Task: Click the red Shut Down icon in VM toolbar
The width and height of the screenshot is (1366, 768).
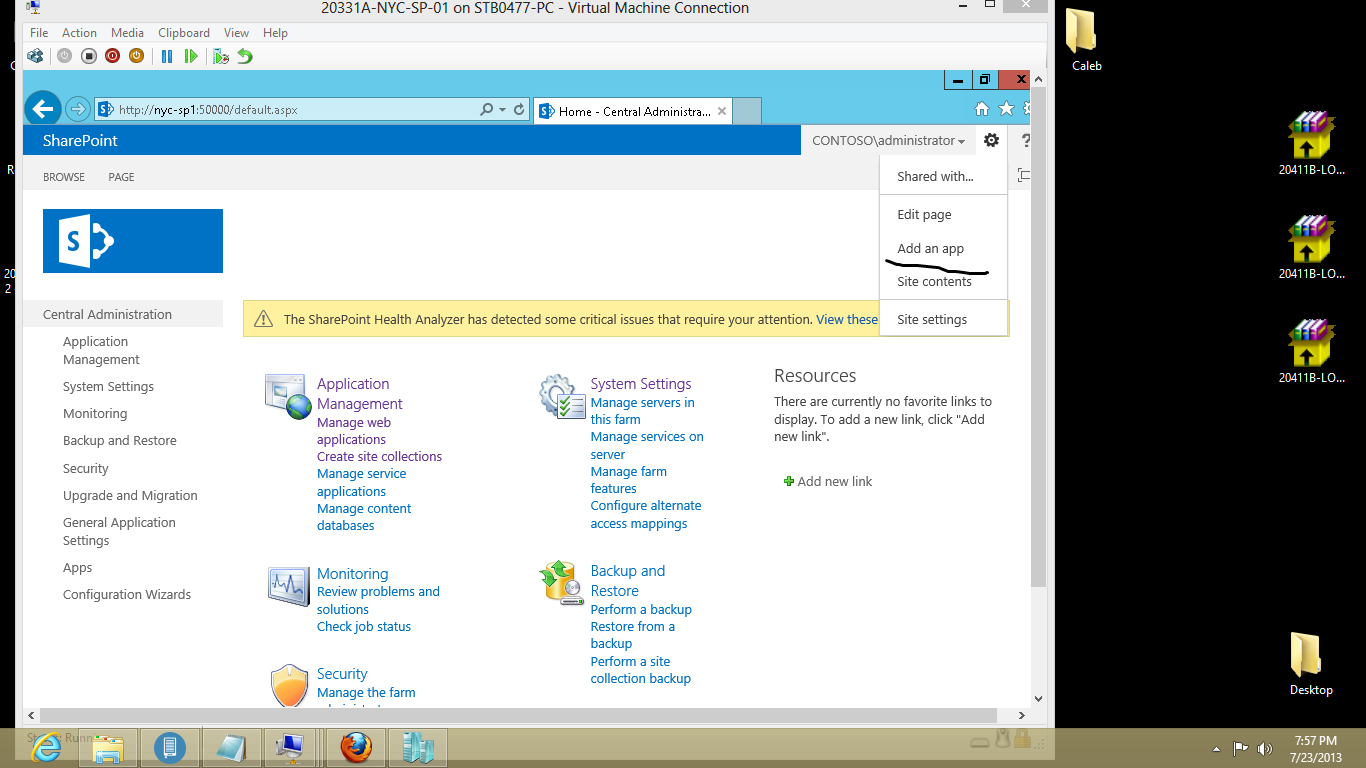Action: click(112, 56)
